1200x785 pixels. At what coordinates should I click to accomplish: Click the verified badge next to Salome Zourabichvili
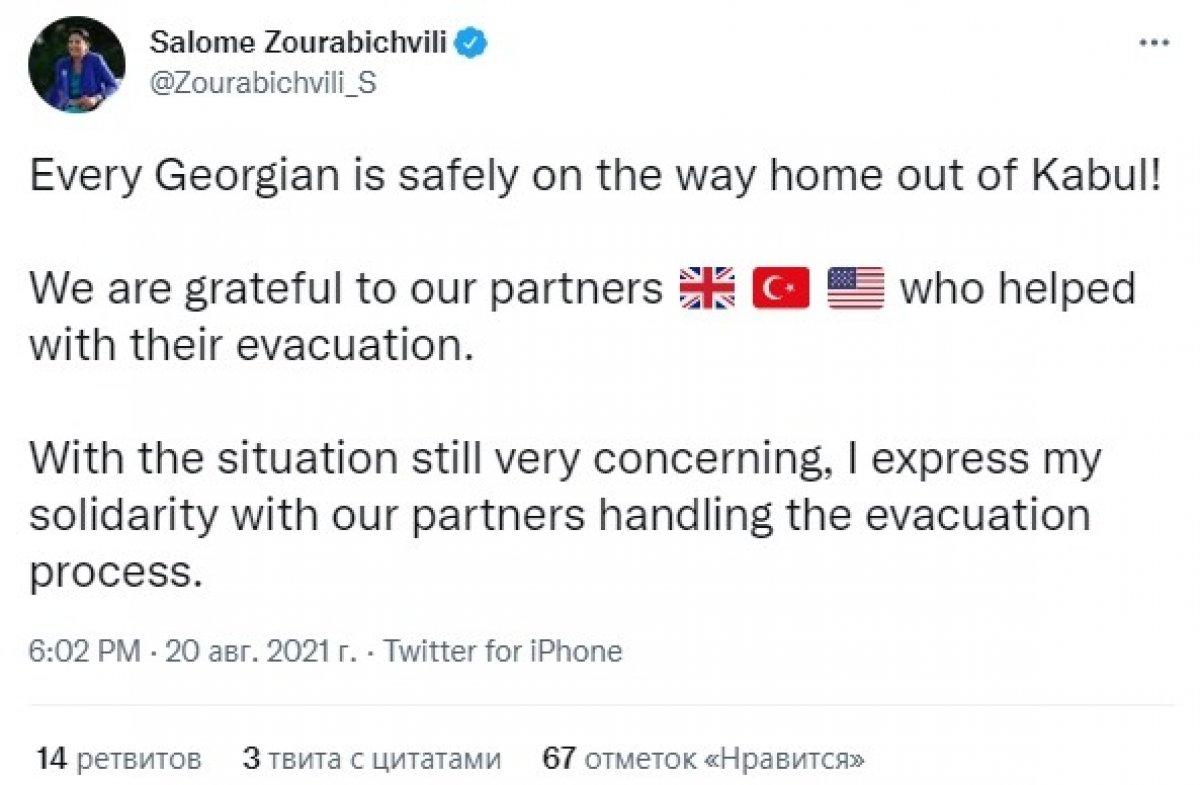(x=472, y=42)
